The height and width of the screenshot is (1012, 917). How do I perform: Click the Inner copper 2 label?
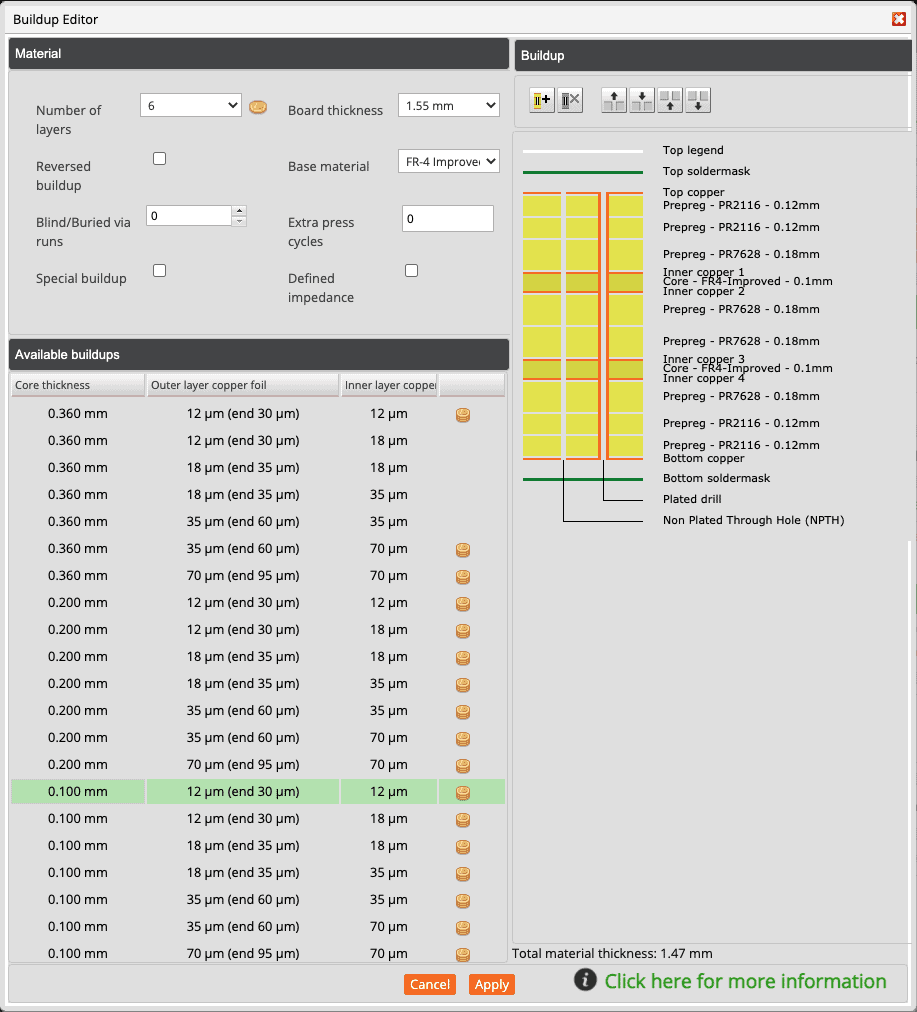click(703, 291)
